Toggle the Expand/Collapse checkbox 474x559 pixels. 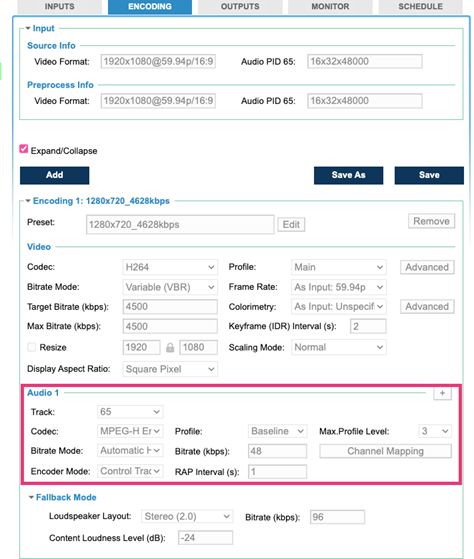(x=24, y=149)
